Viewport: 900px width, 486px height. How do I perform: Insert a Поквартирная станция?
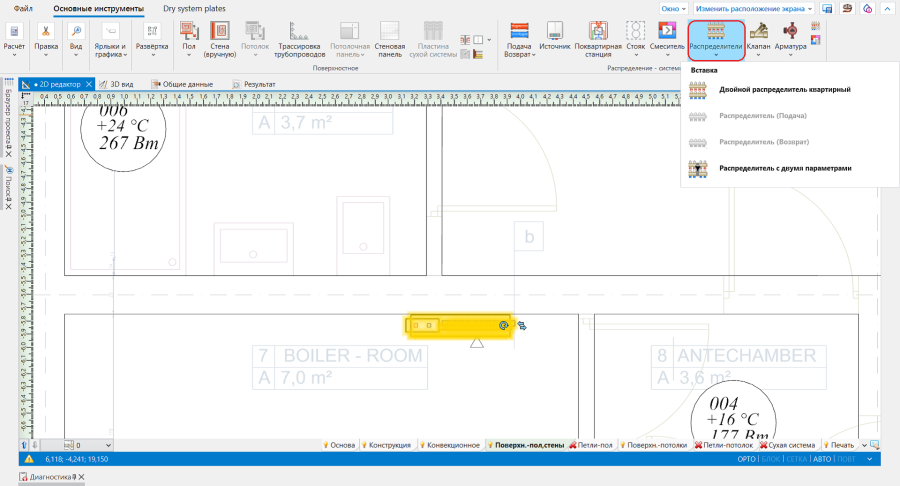pos(598,39)
